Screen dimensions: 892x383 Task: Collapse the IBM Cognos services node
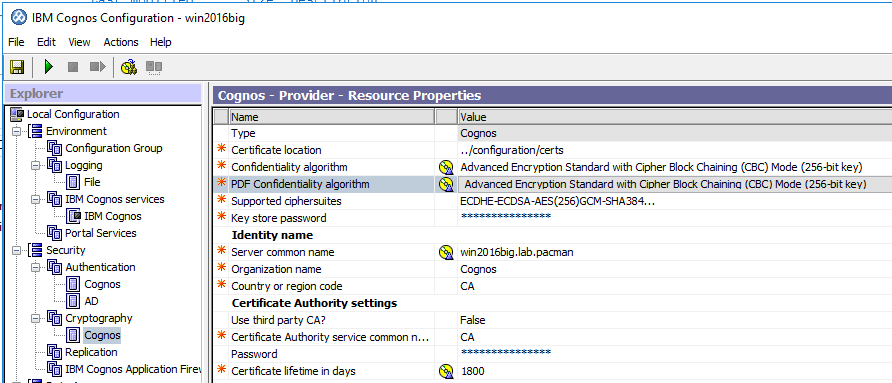click(x=35, y=200)
